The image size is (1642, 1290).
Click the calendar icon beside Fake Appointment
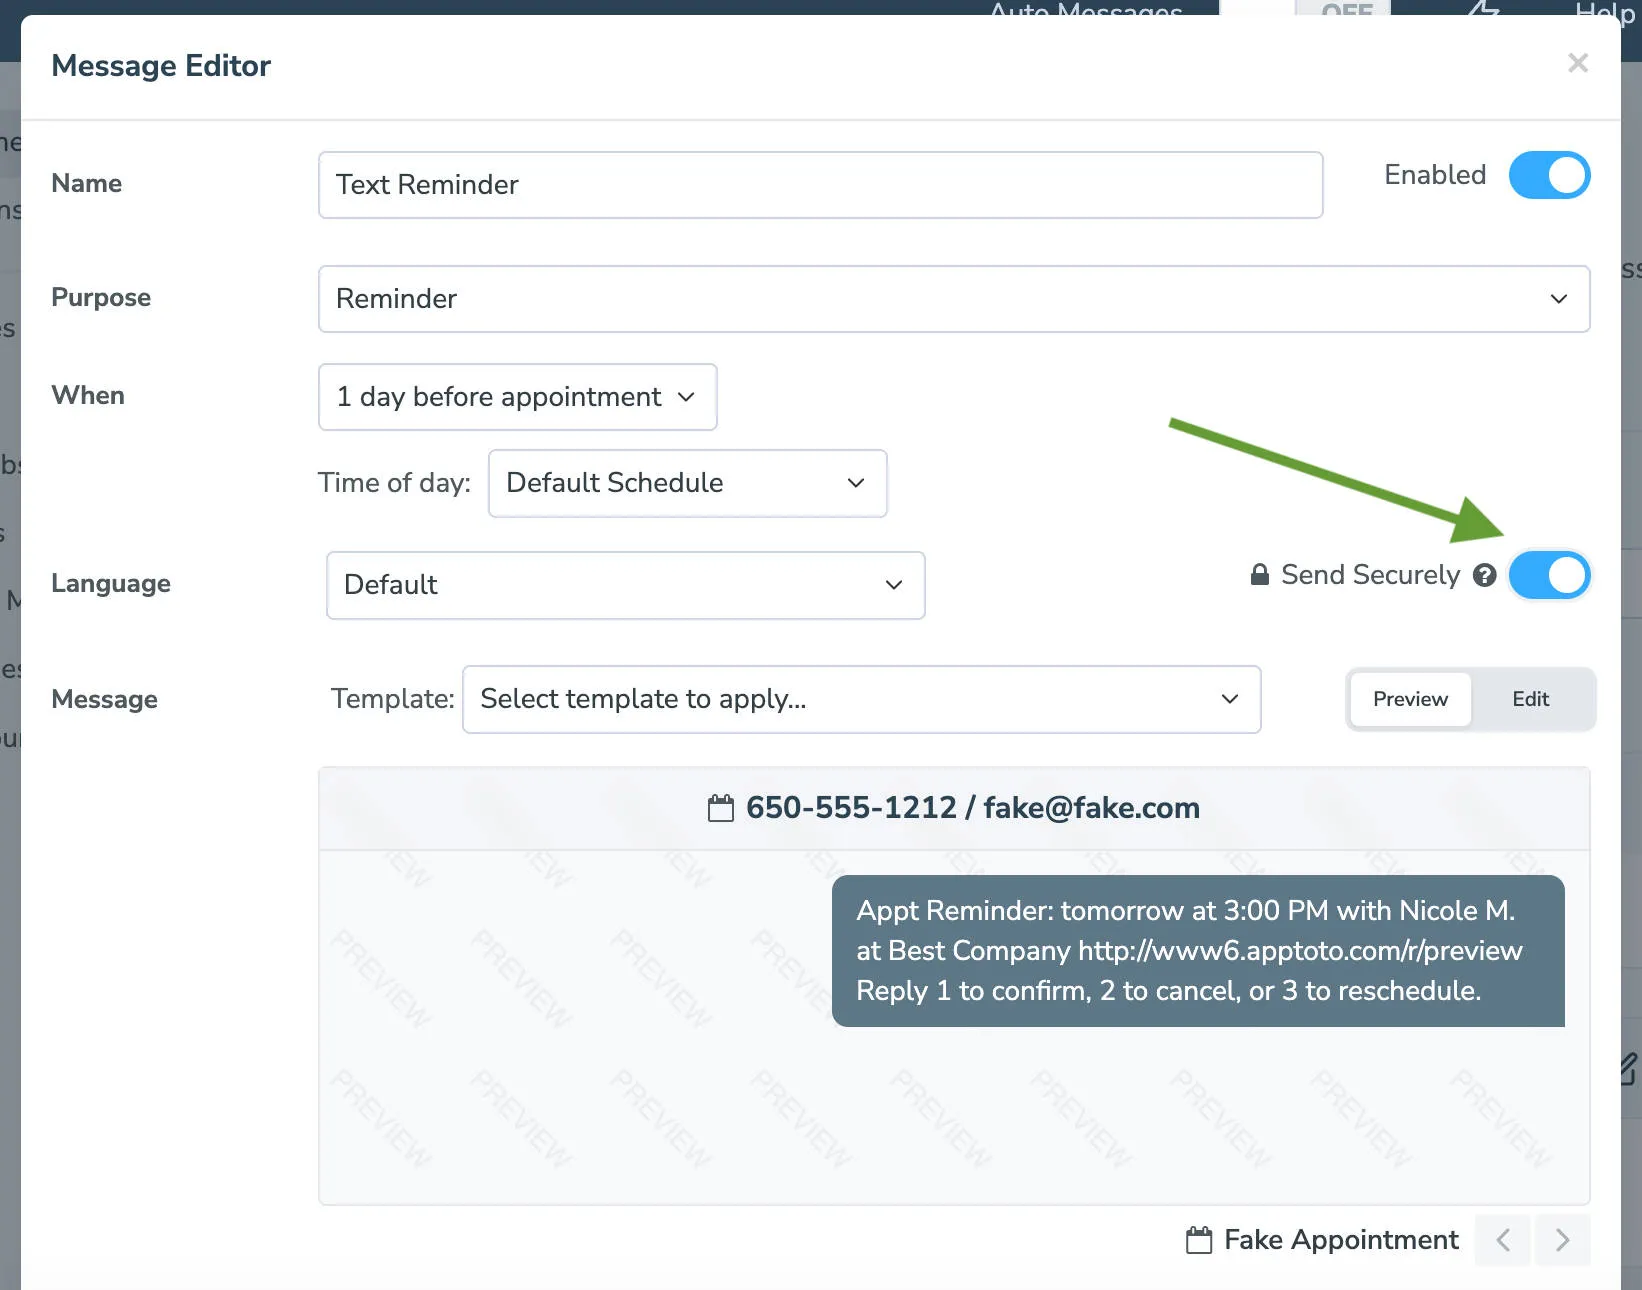[x=1199, y=1239]
